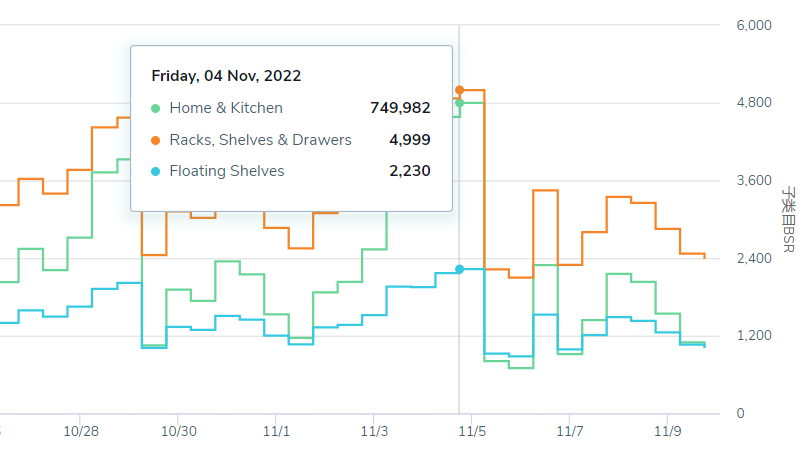Click the 2,400 y-axis label
The image size is (812, 449).
coord(754,258)
